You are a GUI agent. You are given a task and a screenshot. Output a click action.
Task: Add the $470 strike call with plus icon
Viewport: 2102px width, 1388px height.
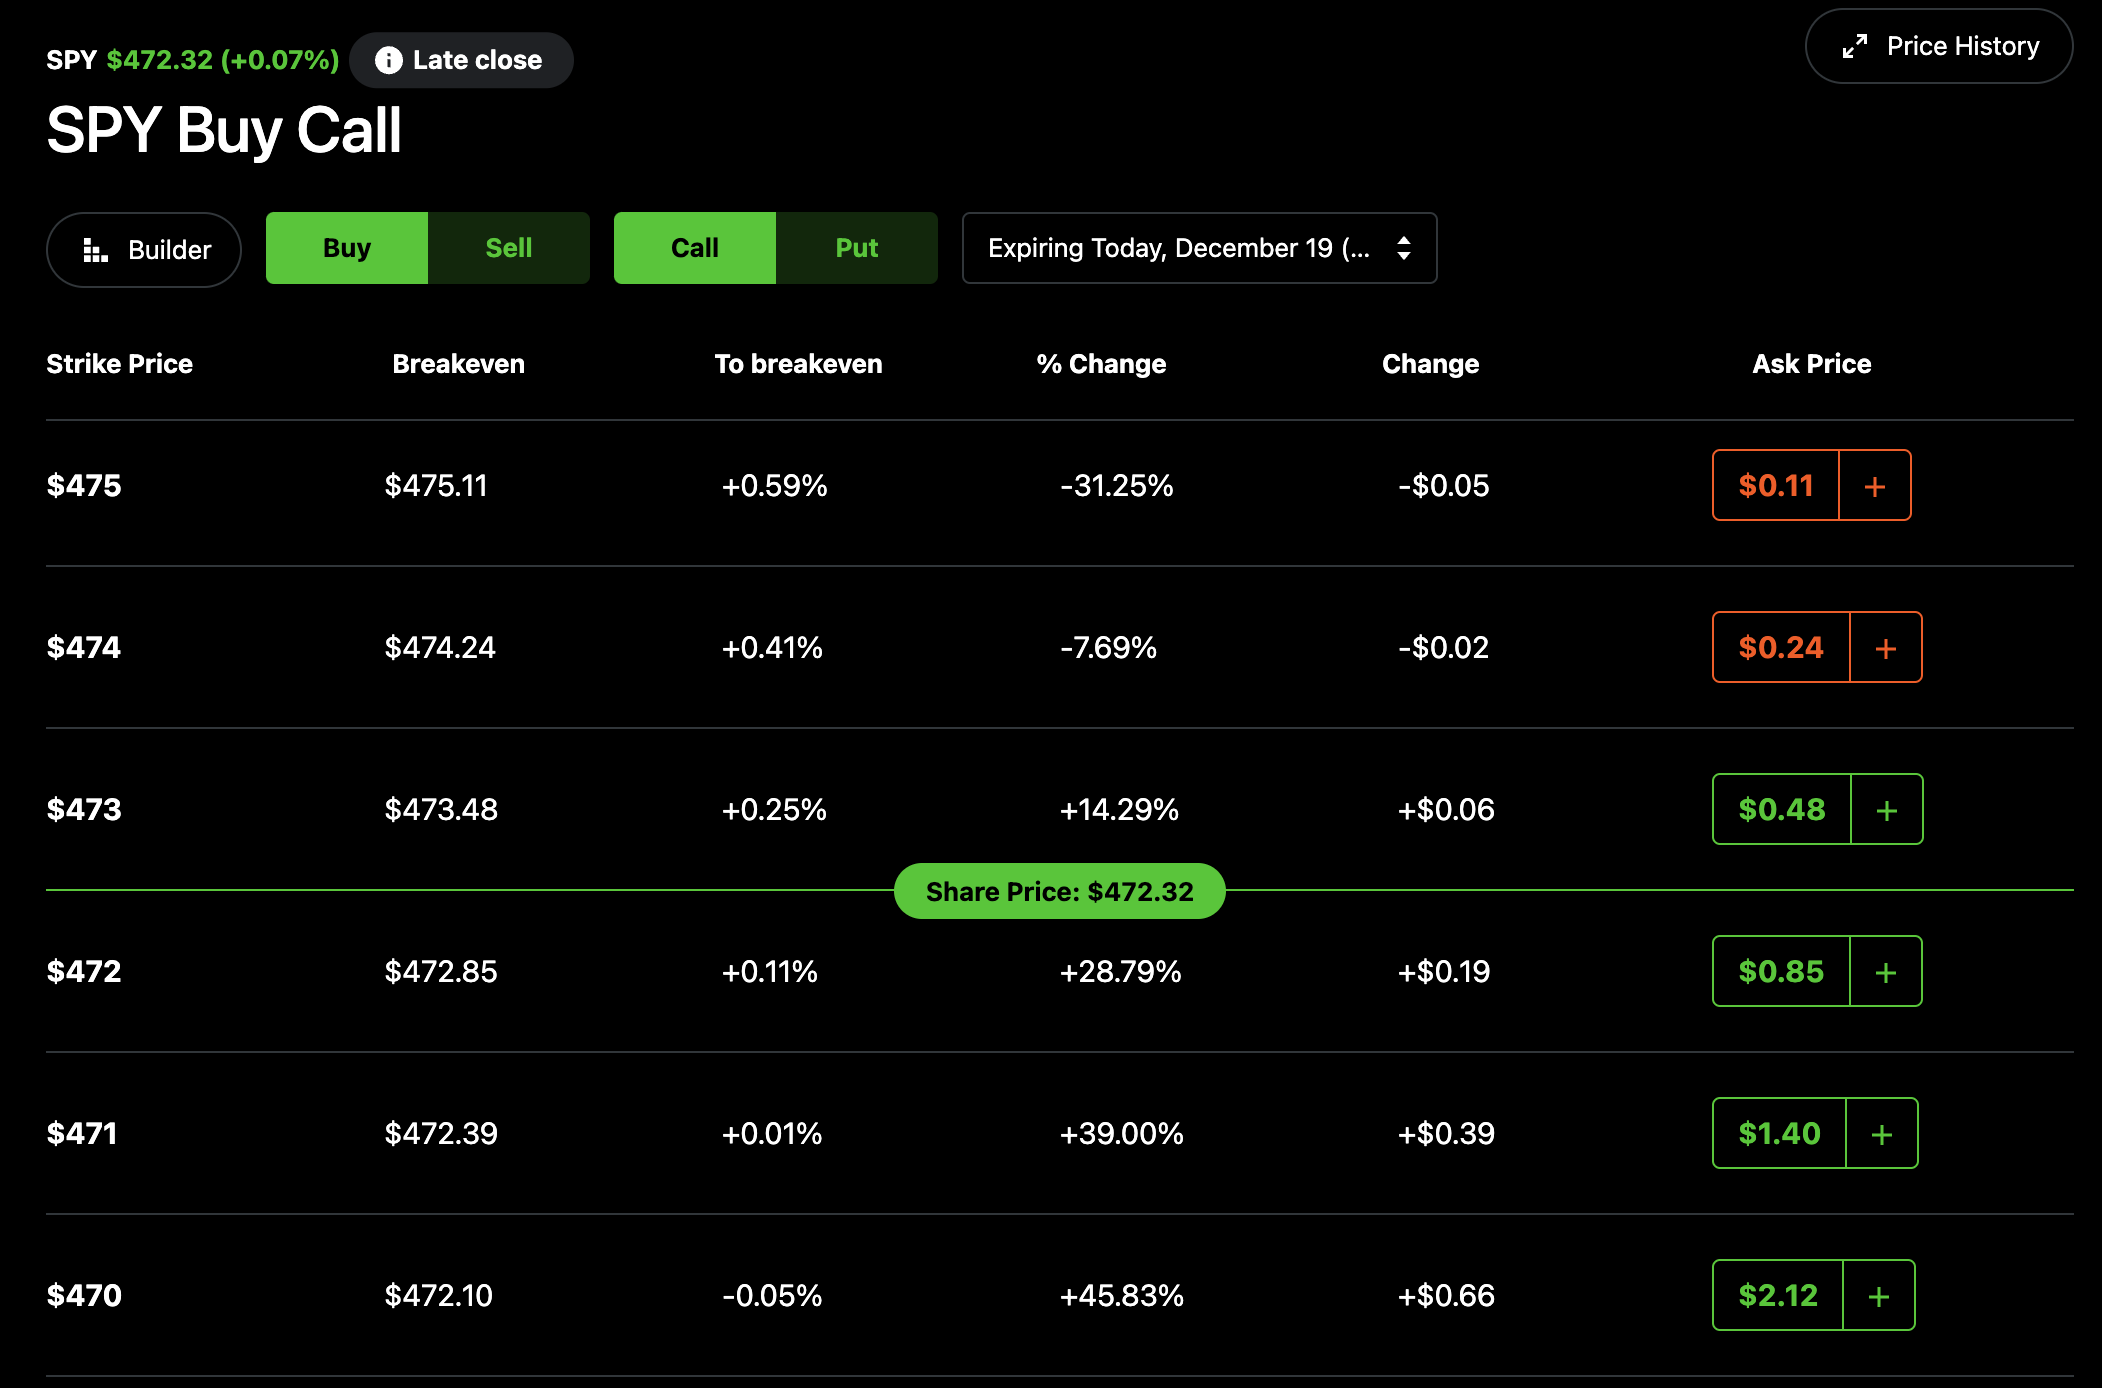pyautogui.click(x=1879, y=1296)
